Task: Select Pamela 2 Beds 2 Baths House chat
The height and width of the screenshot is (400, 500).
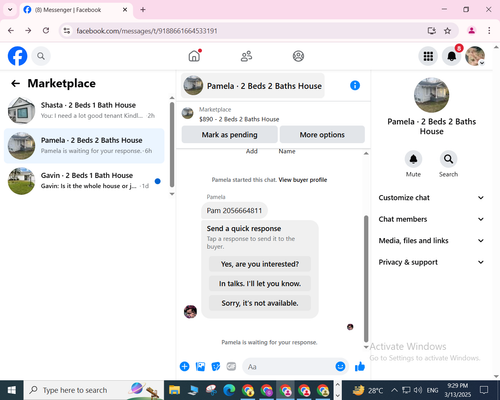Action: point(84,146)
